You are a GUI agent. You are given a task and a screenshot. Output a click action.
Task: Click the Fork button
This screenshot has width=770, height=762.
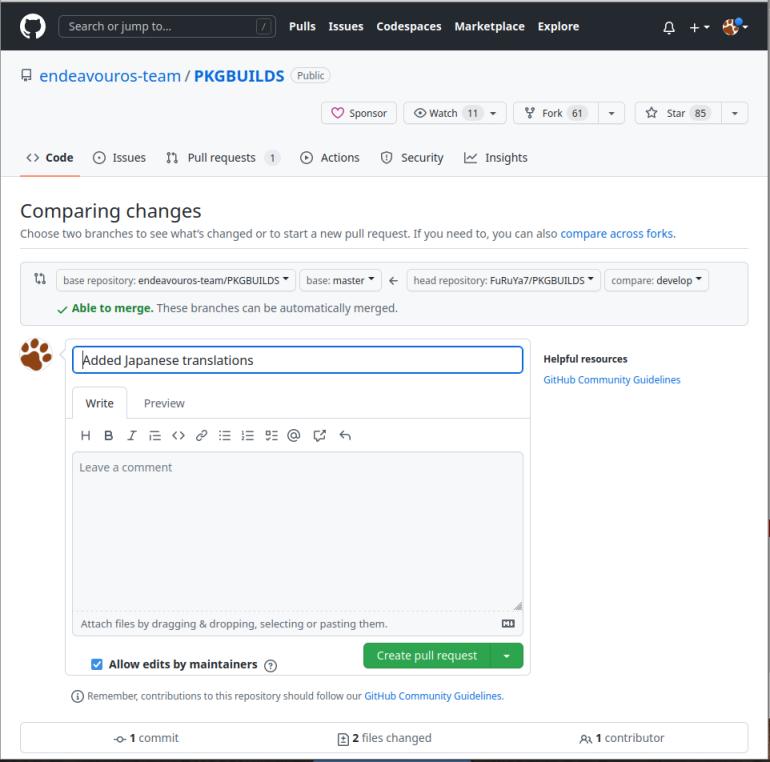click(x=556, y=113)
